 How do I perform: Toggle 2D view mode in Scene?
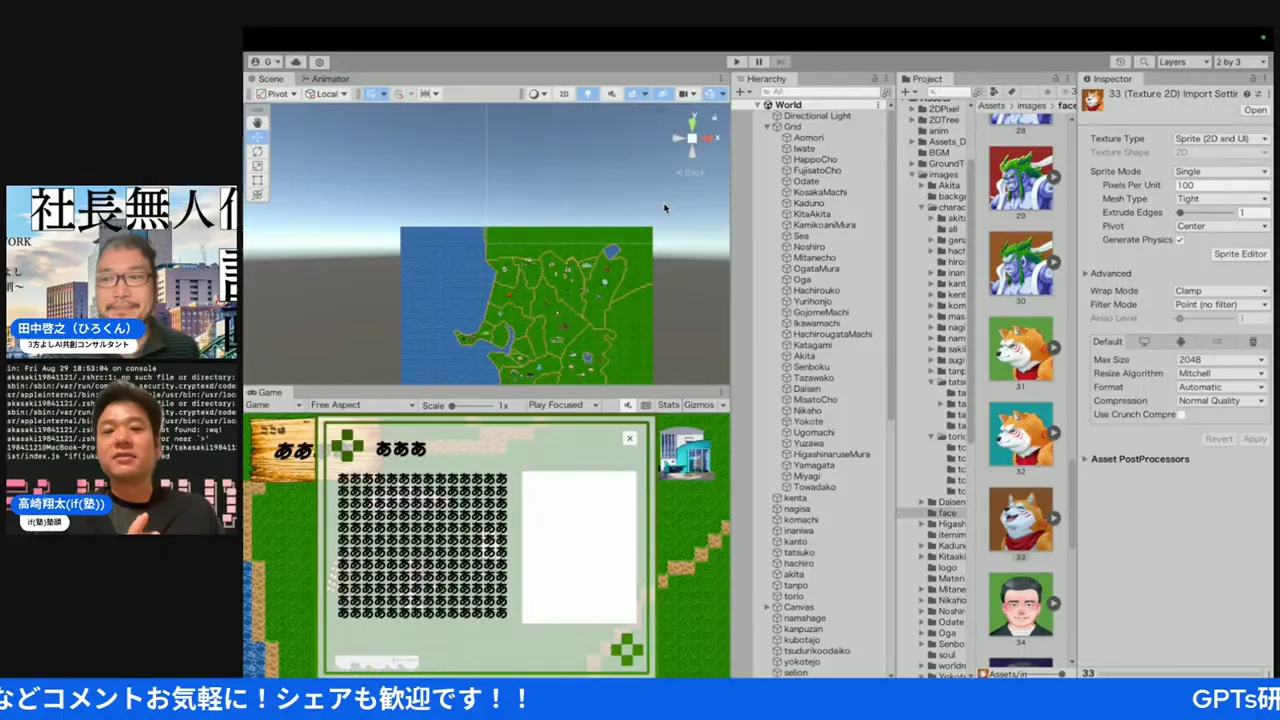pyautogui.click(x=563, y=94)
